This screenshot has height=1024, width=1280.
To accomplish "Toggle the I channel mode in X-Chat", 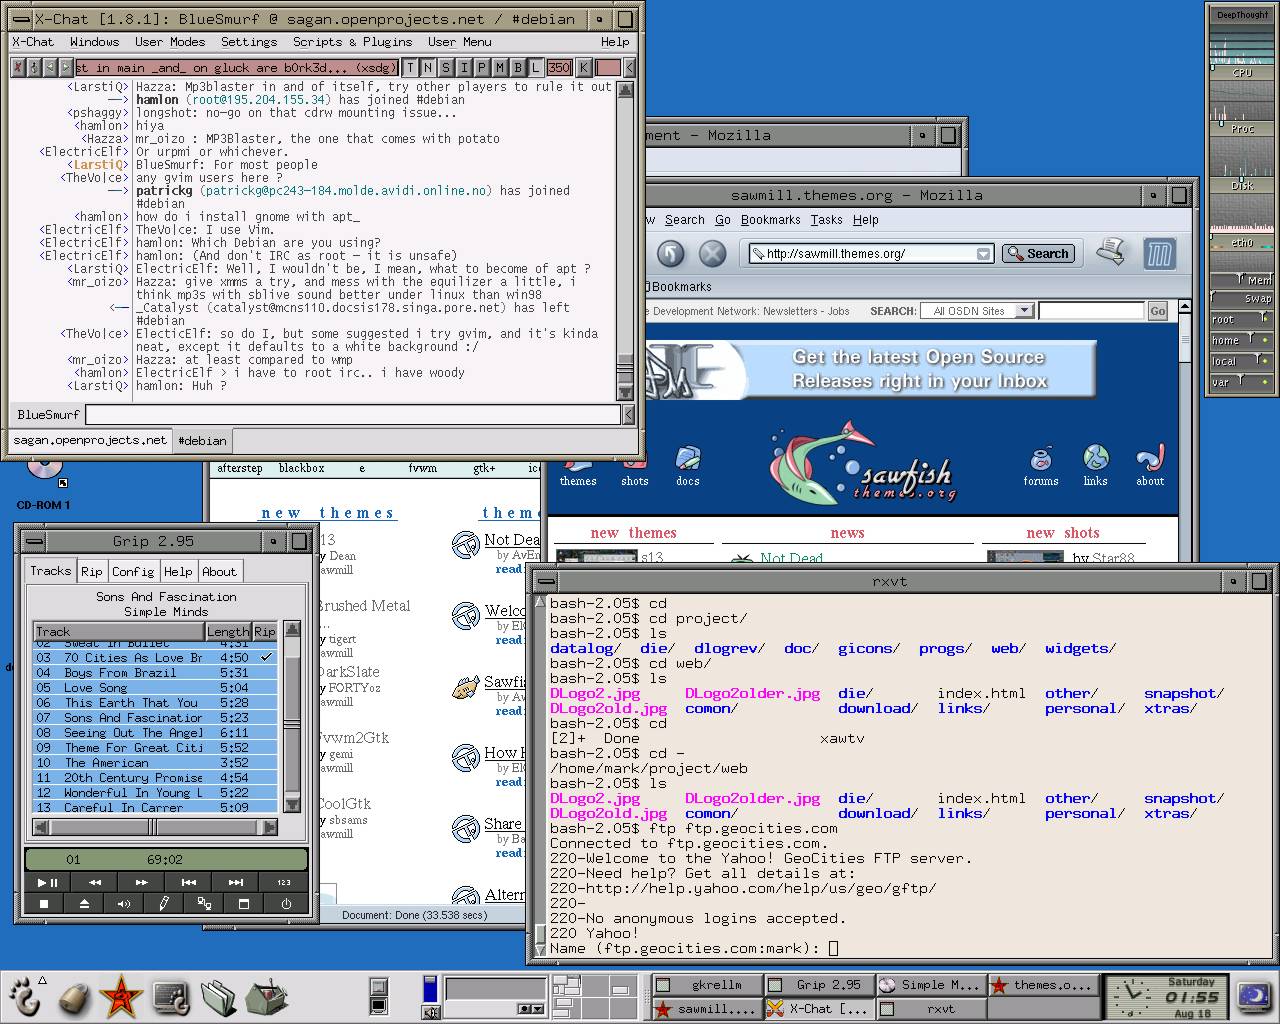I will [x=465, y=68].
